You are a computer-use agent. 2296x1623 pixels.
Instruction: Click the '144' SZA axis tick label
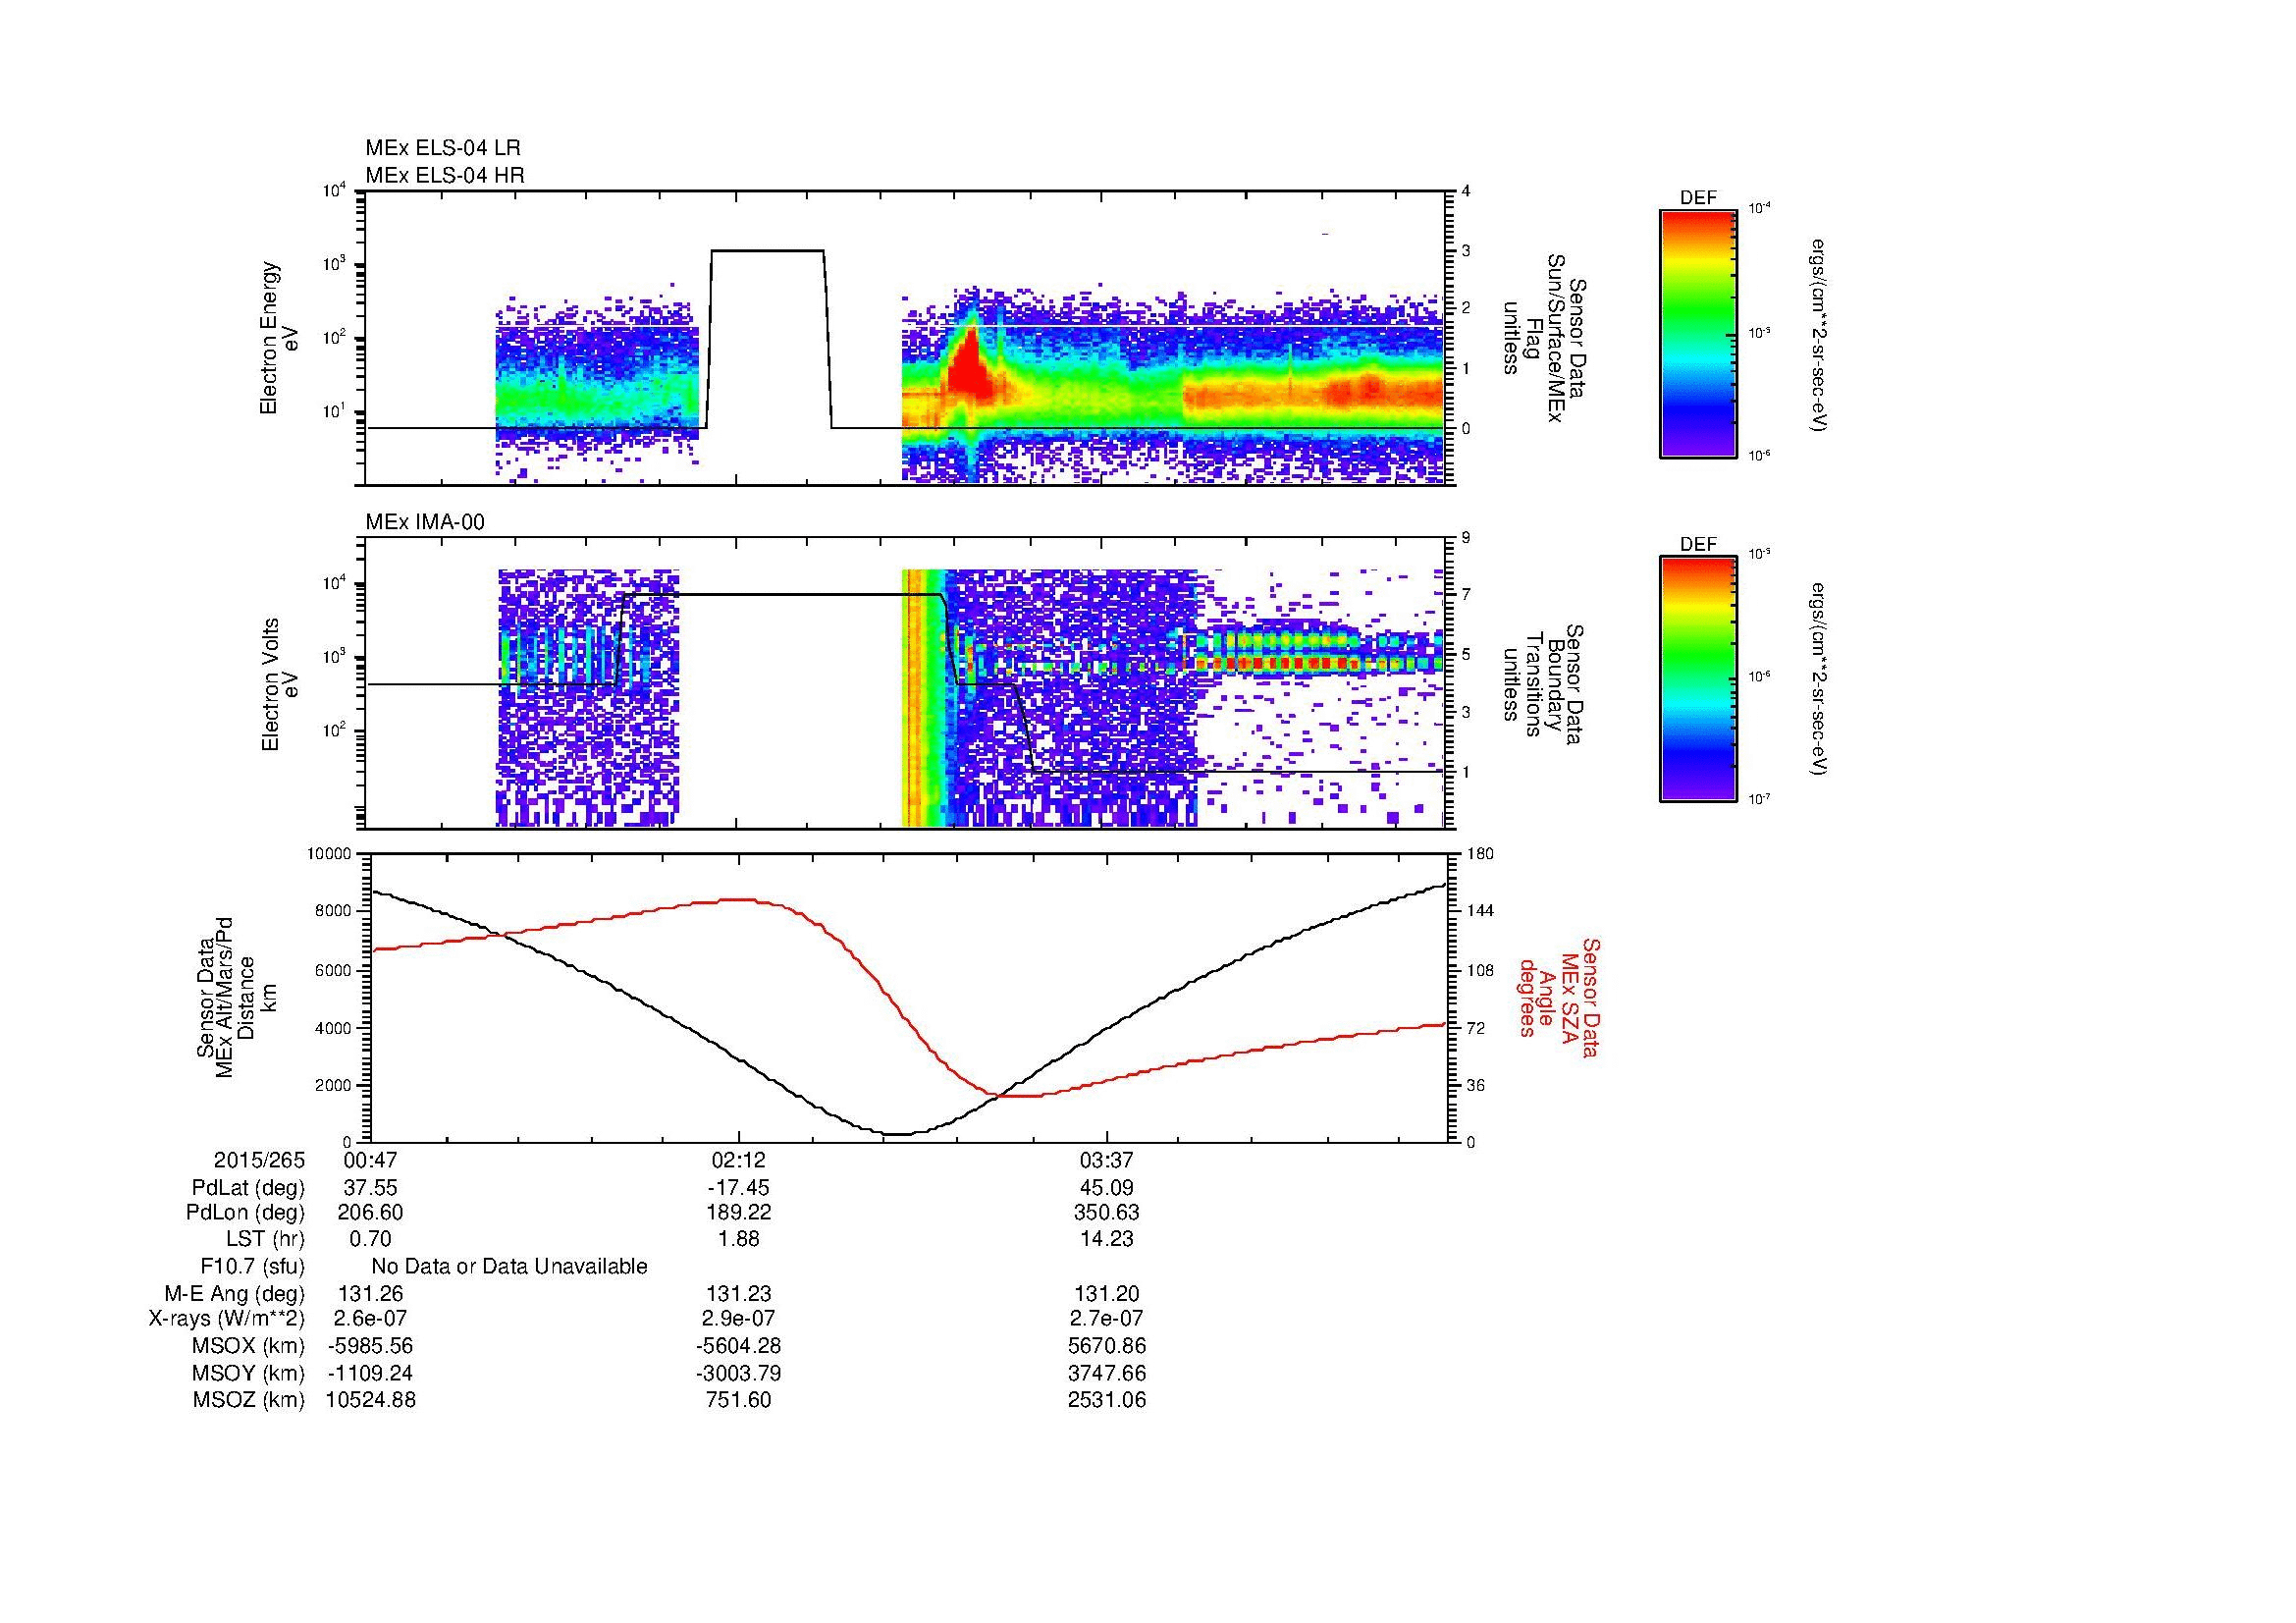tap(1478, 911)
